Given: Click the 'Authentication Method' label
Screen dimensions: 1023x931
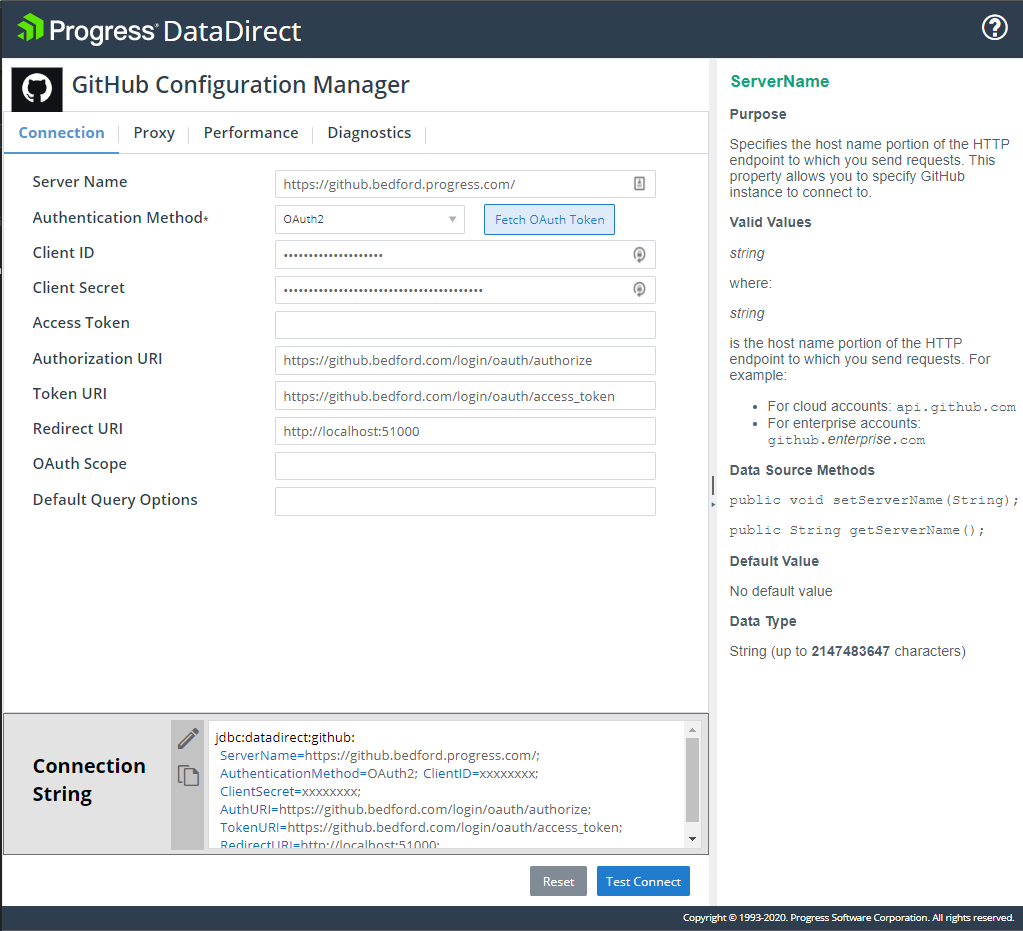Looking at the screenshot, I should [121, 218].
